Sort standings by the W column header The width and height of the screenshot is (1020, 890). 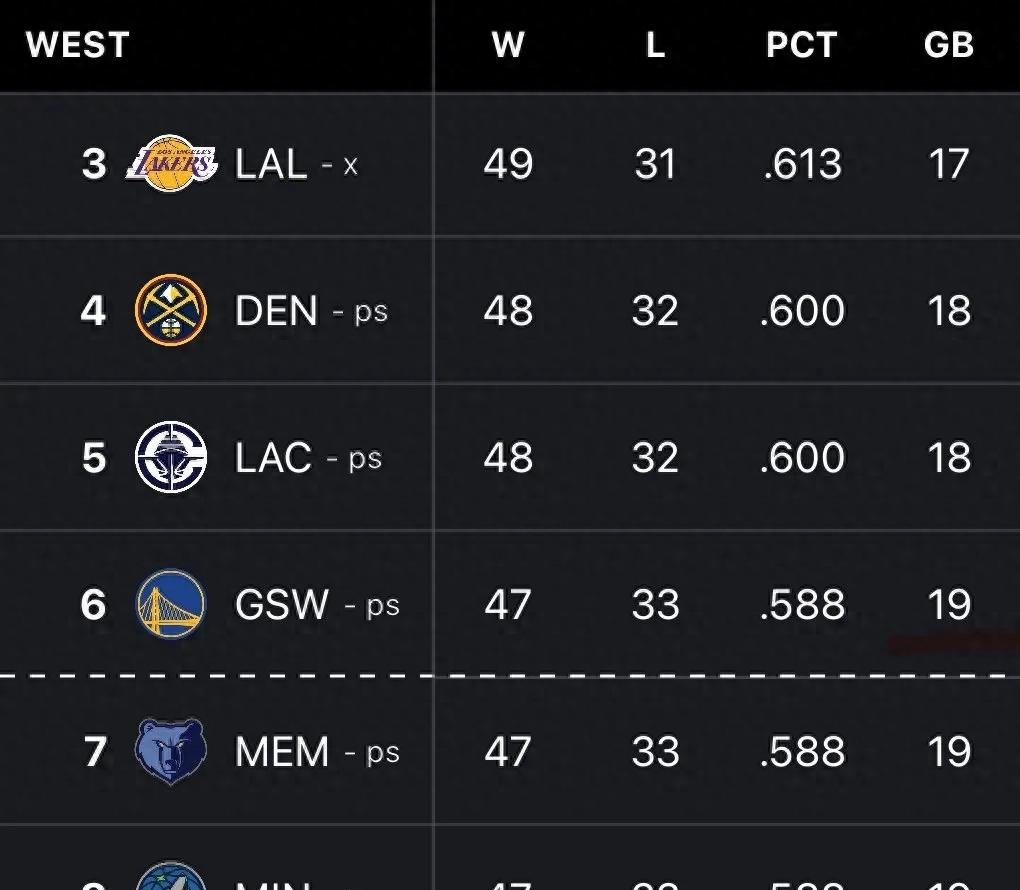pyautogui.click(x=508, y=45)
